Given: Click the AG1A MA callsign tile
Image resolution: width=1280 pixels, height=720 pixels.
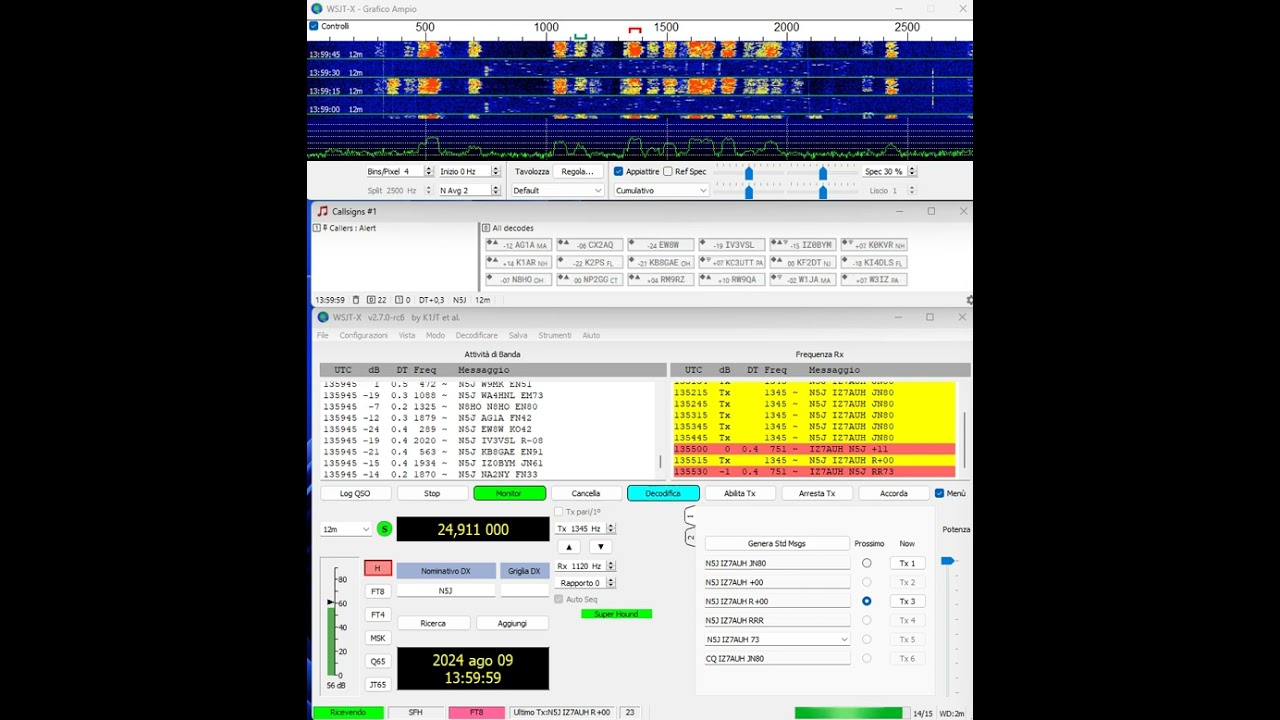Looking at the screenshot, I should 518,245.
